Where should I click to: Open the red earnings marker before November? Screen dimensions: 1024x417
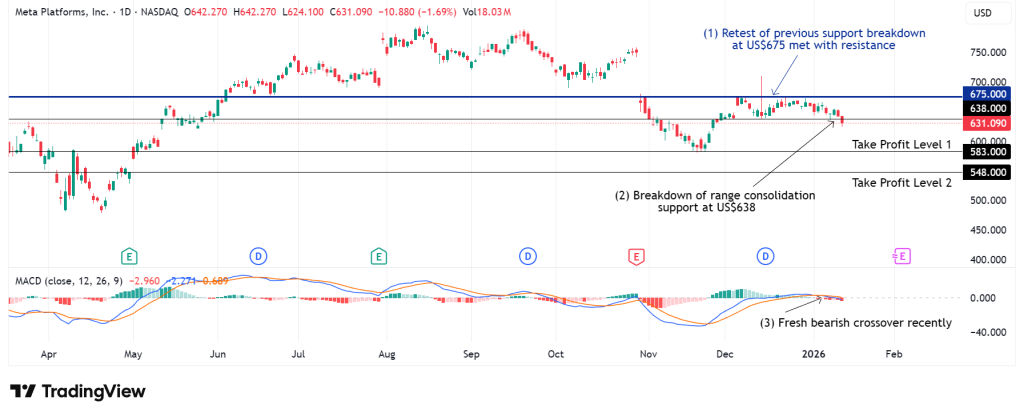[636, 256]
